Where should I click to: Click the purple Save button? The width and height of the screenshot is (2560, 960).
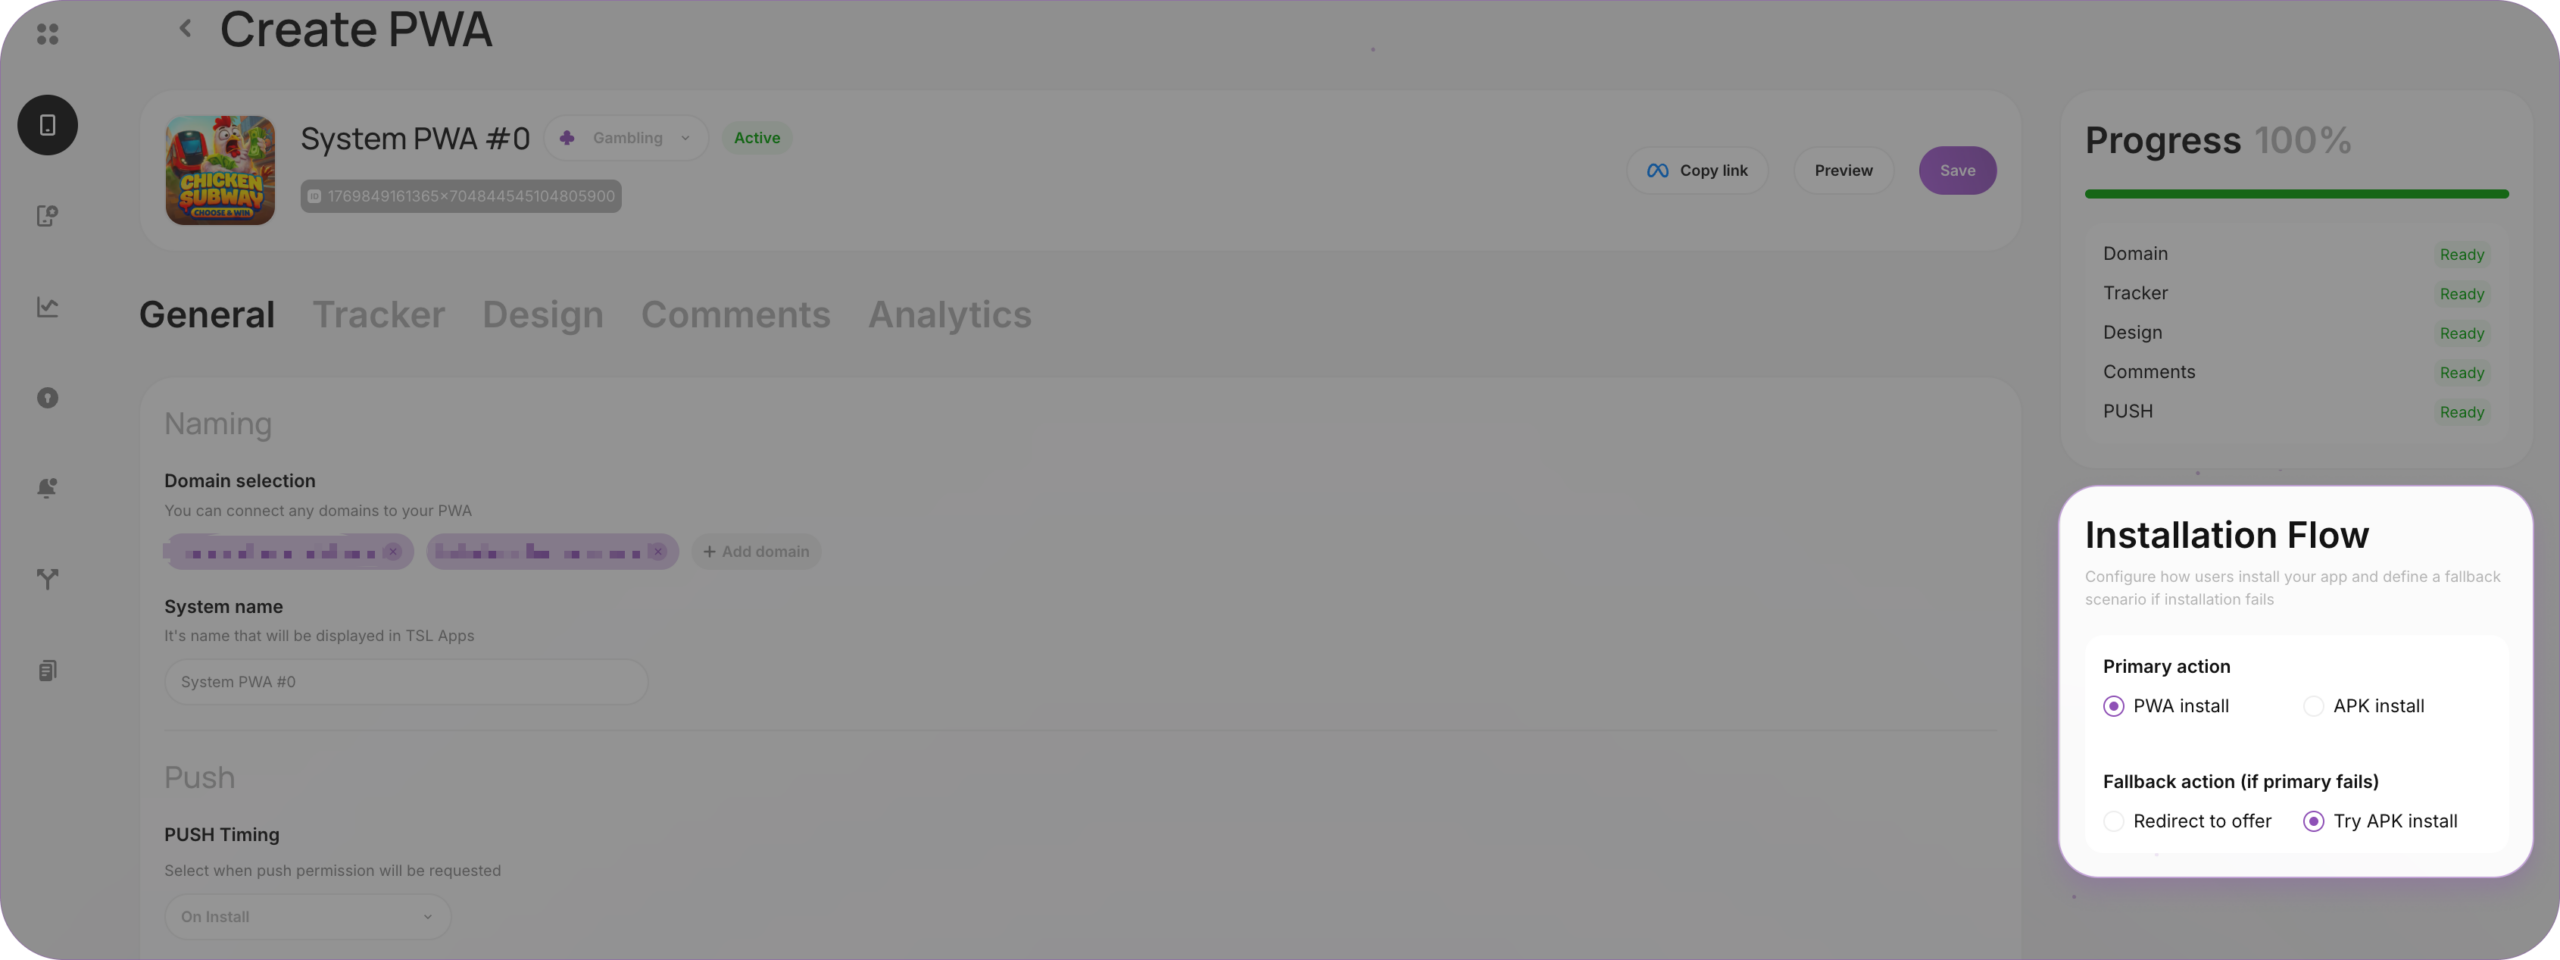pos(1957,171)
